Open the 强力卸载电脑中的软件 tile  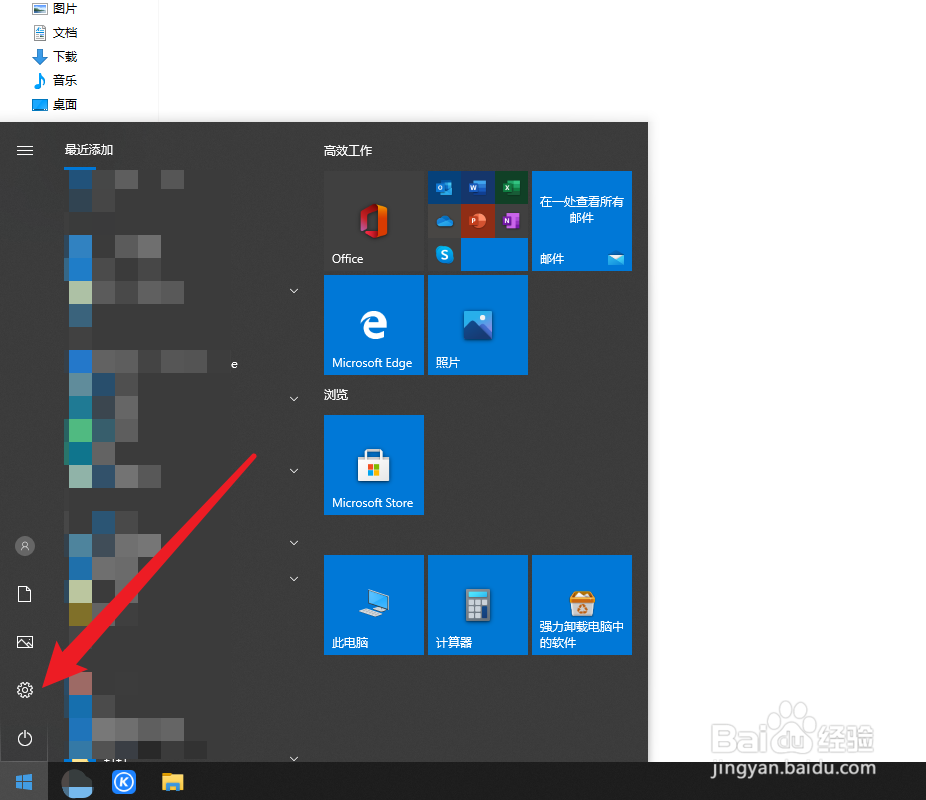coord(582,605)
